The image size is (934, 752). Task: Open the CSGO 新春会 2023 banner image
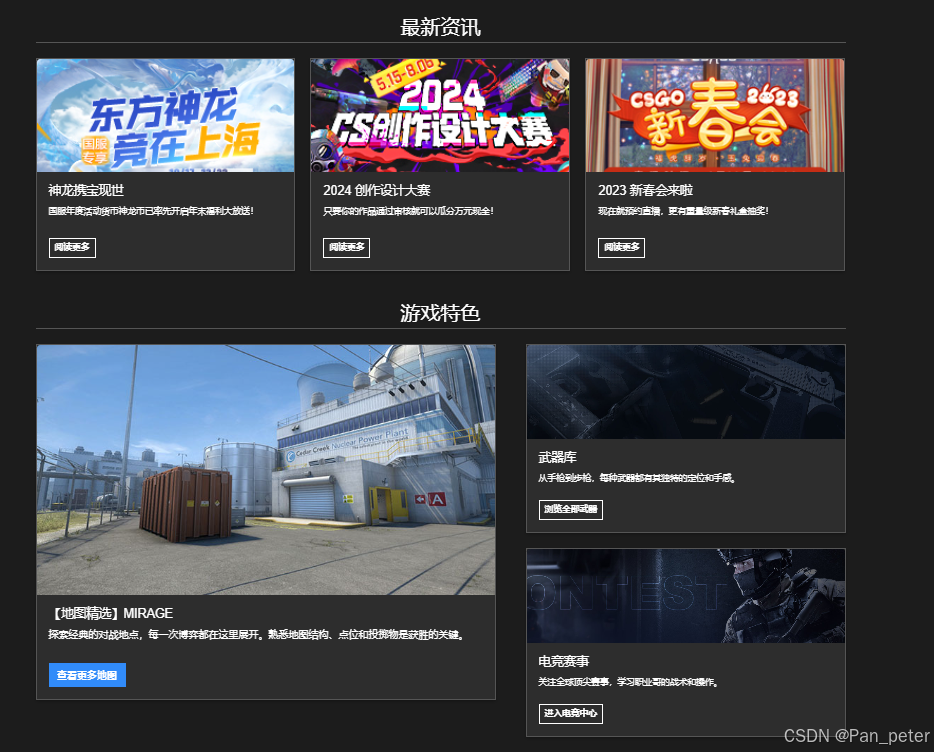(x=715, y=116)
